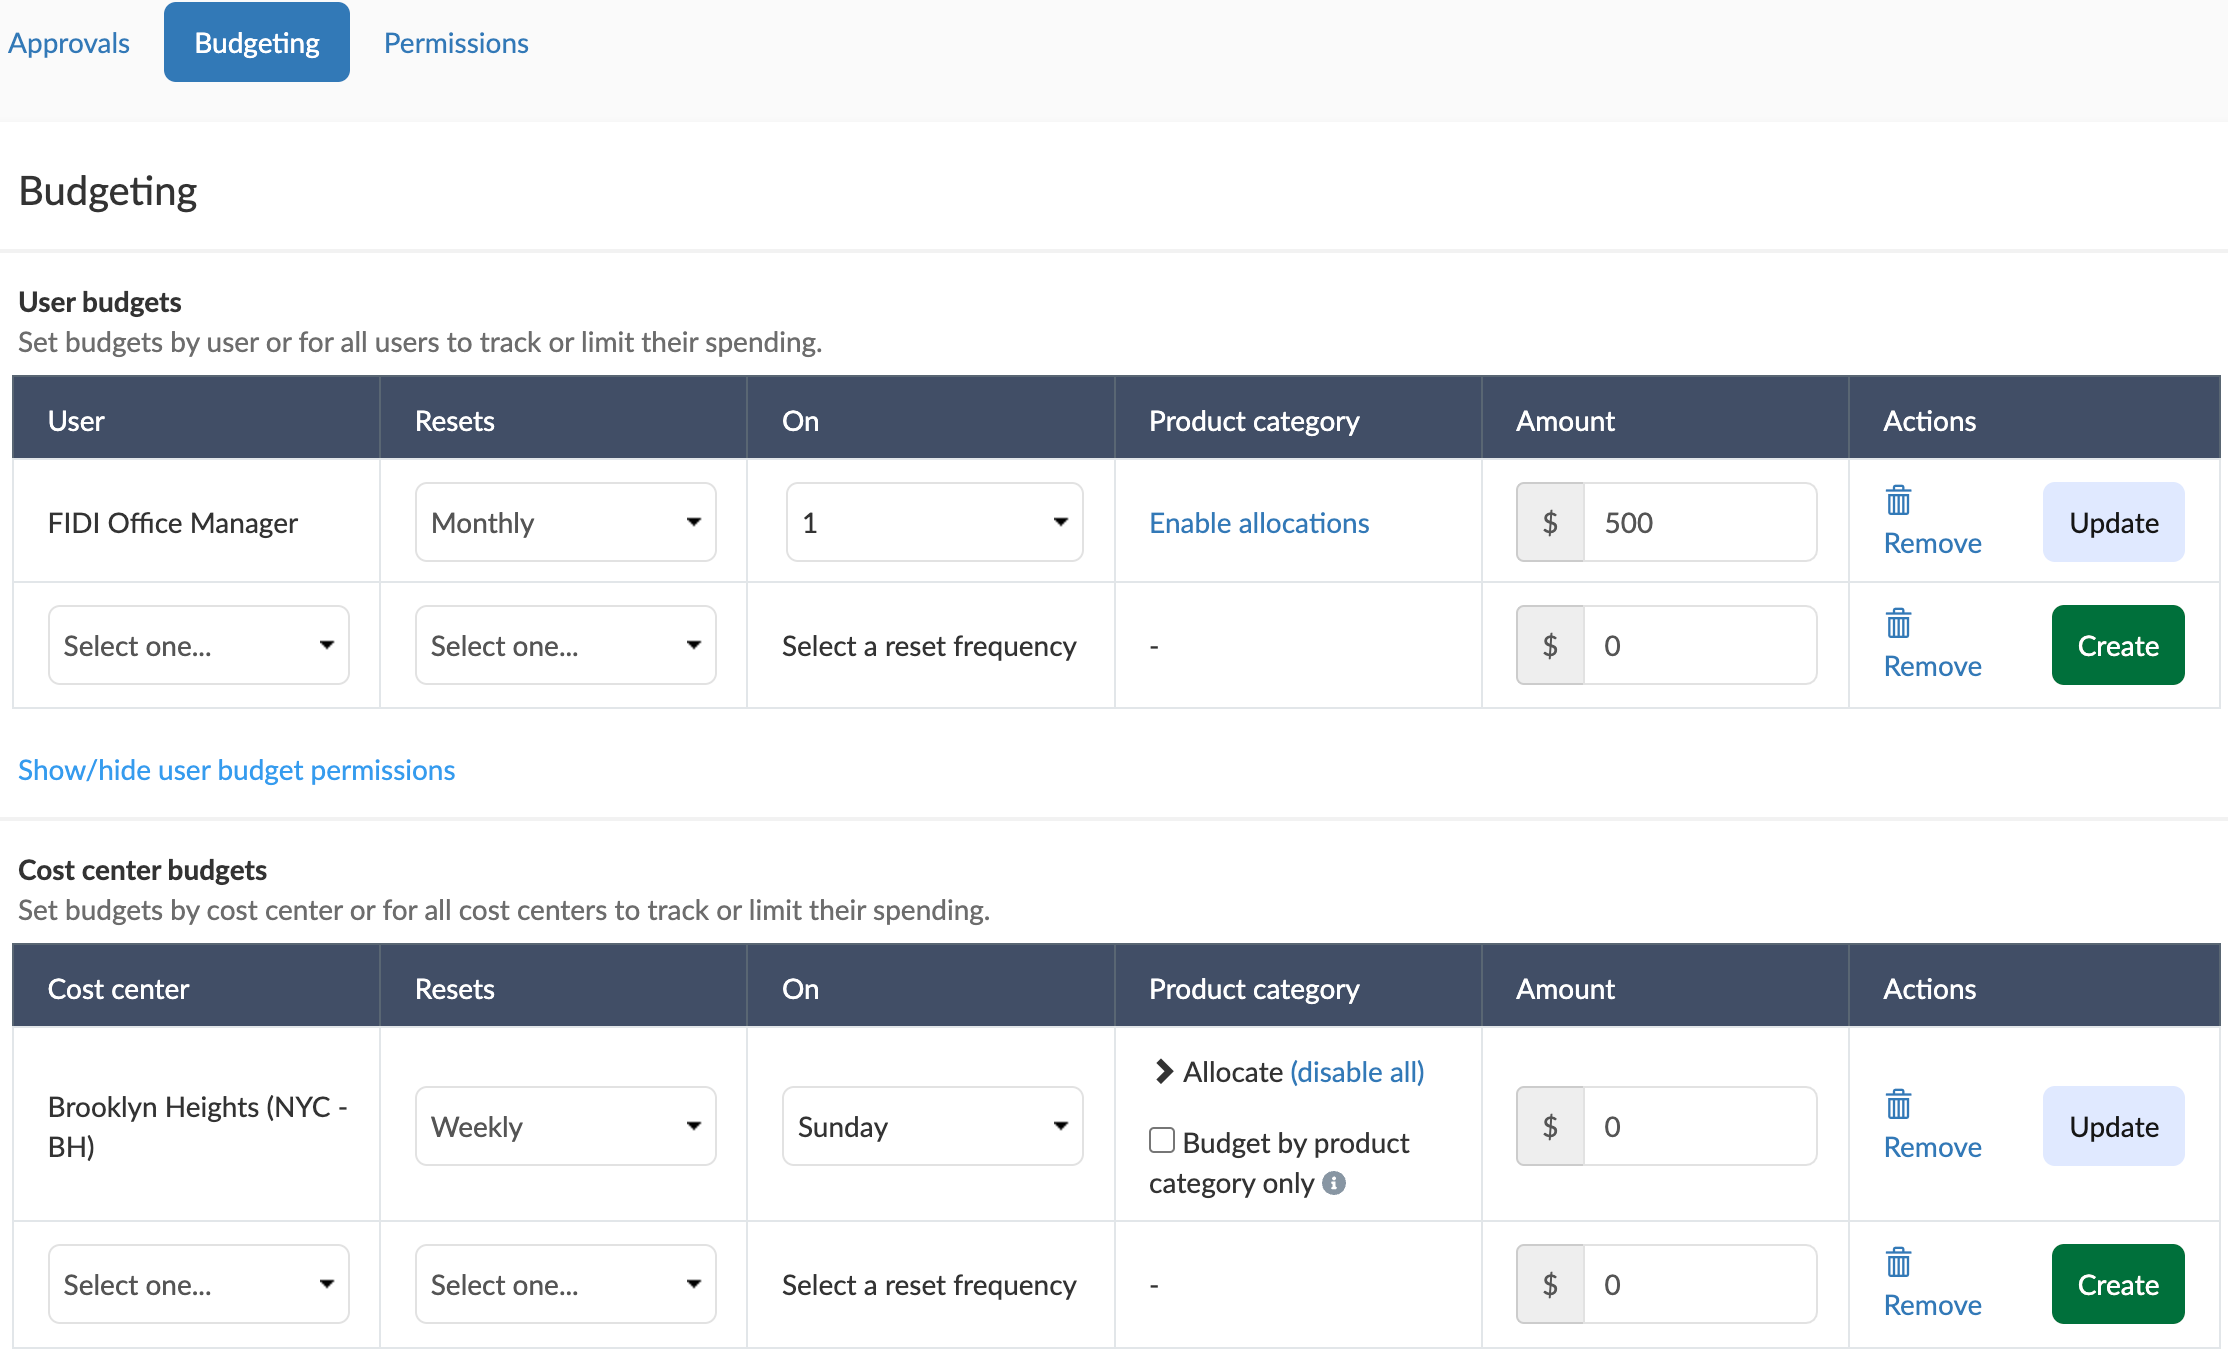Switch to the Permissions tab
Image resolution: width=2228 pixels, height=1350 pixels.
click(456, 43)
